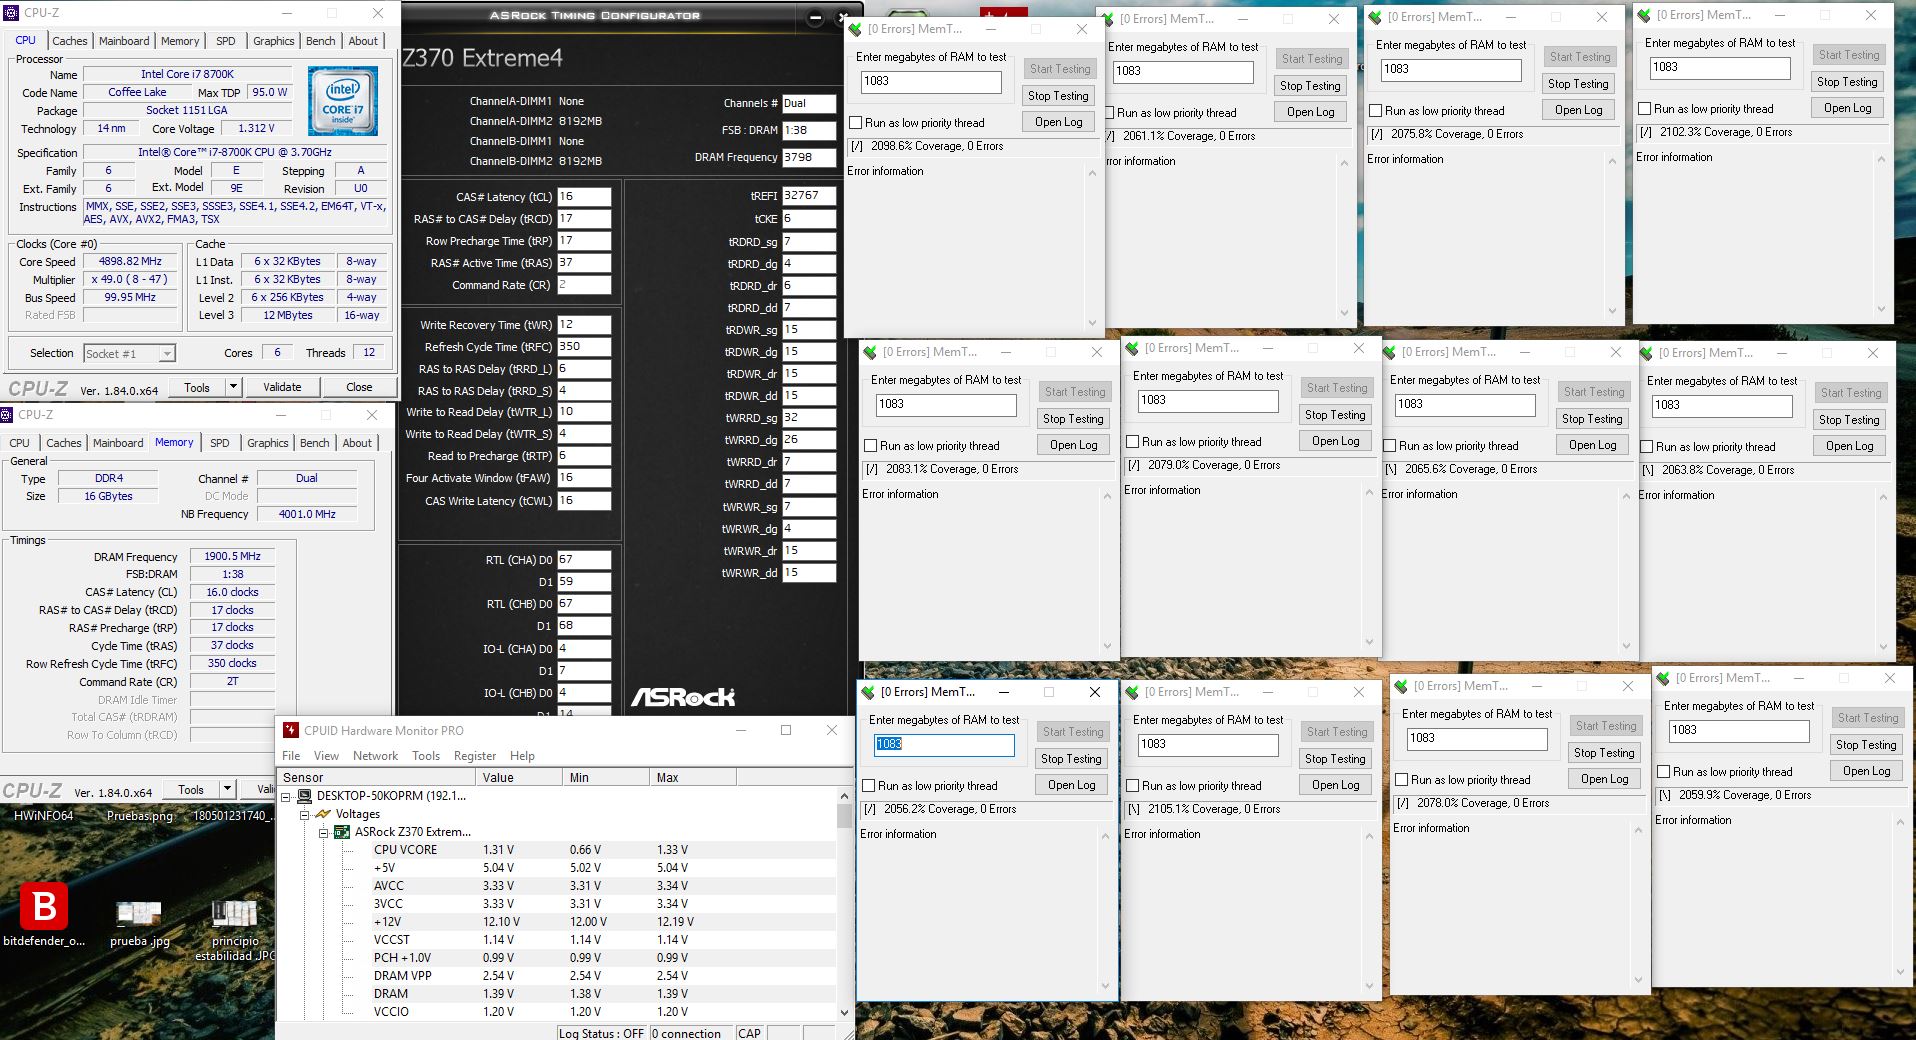
Task: Click the Intel Core i7 logo in CPU-Z
Action: [342, 100]
